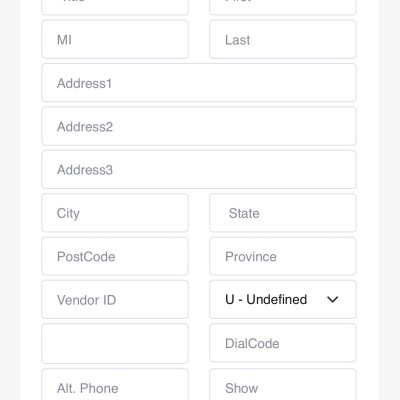Select the PostCode input

click(115, 256)
